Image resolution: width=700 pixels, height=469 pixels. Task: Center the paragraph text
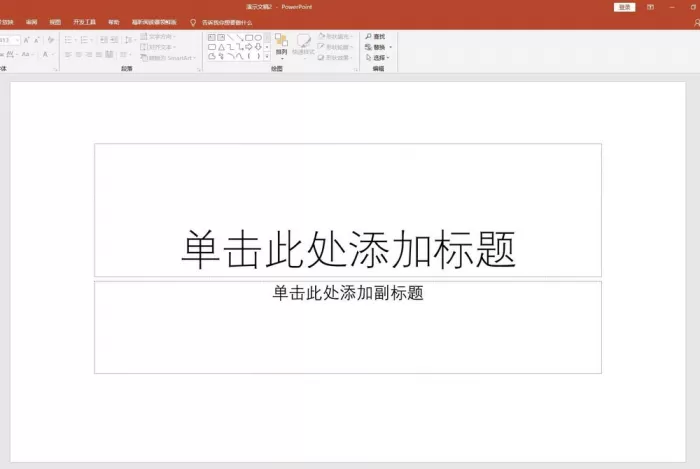pyautogui.click(x=79, y=54)
